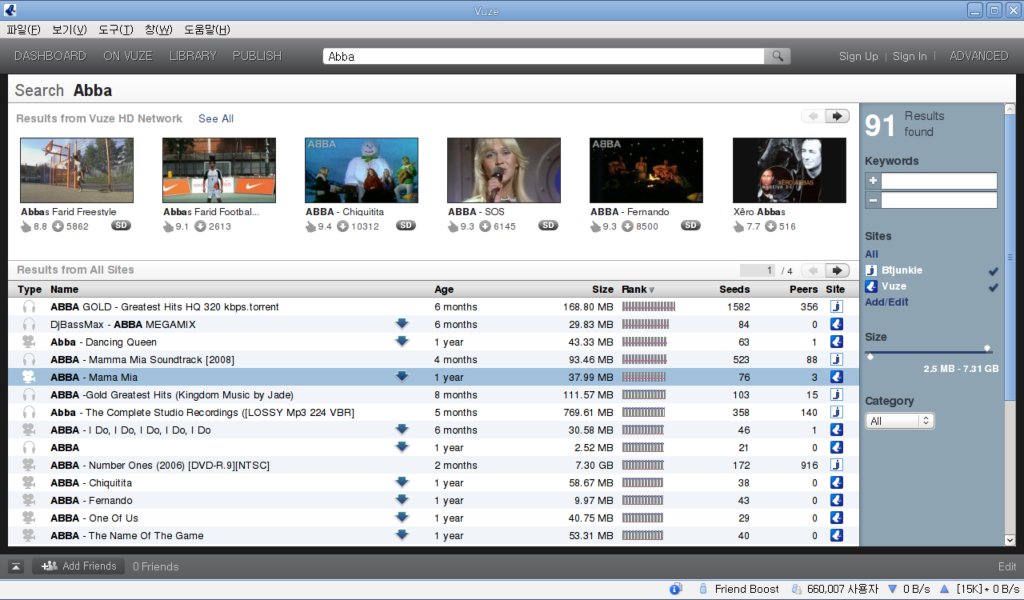This screenshot has width=1024, height=600.
Task: Click download arrow for ABBA - One Of Us
Action: 402,518
